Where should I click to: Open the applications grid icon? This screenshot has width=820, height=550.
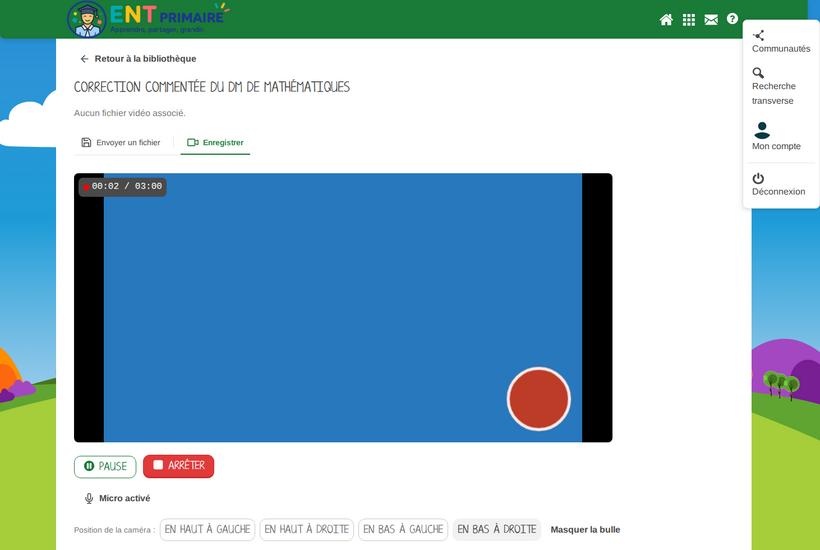689,20
